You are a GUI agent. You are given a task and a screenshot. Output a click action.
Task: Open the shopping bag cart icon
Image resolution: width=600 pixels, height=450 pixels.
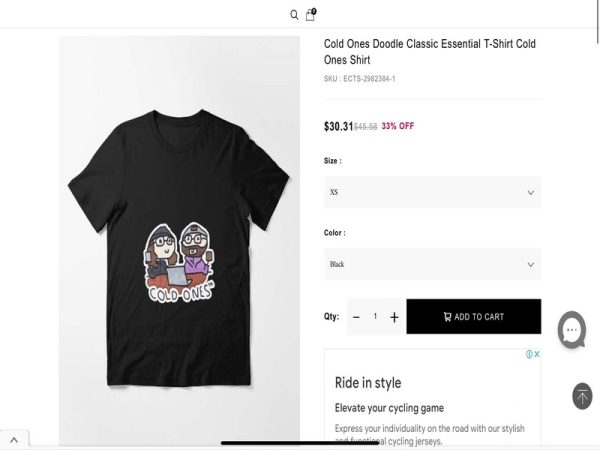point(310,15)
